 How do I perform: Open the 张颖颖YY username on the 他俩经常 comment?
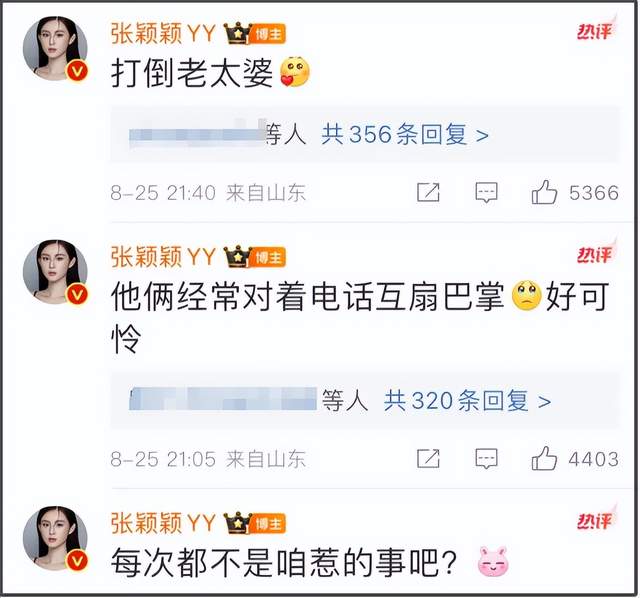[163, 257]
